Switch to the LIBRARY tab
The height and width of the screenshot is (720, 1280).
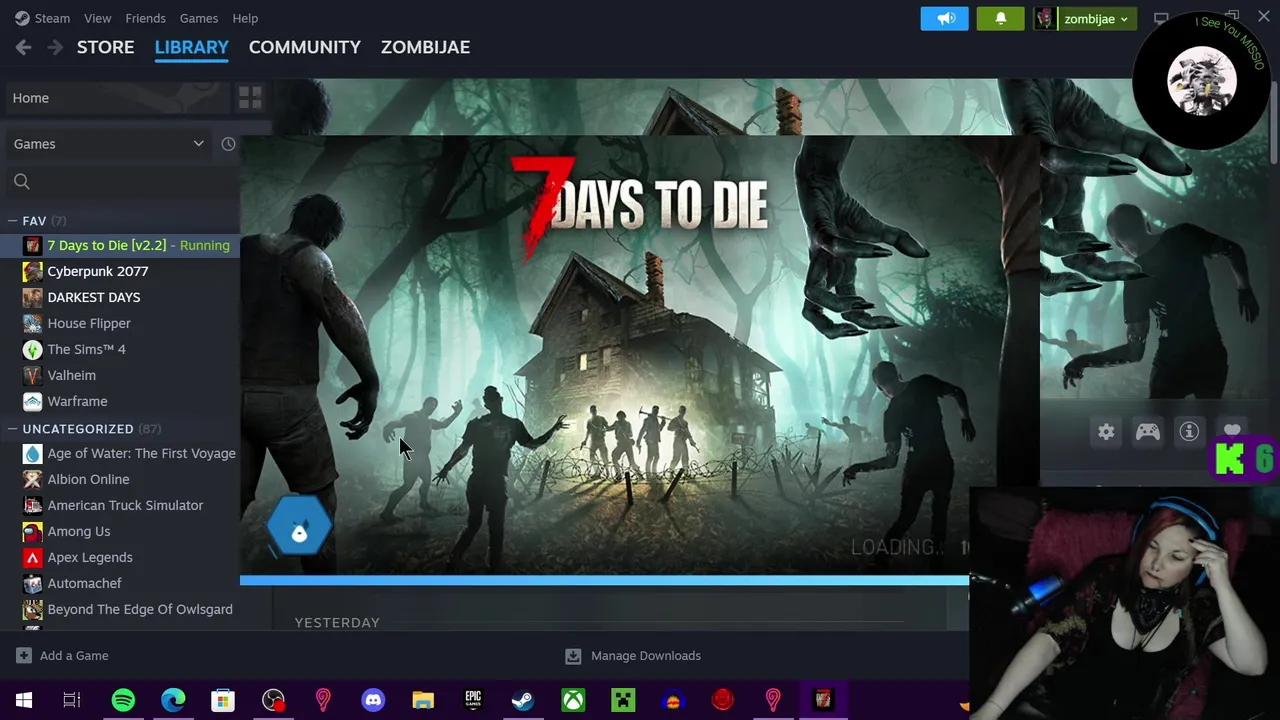(191, 47)
